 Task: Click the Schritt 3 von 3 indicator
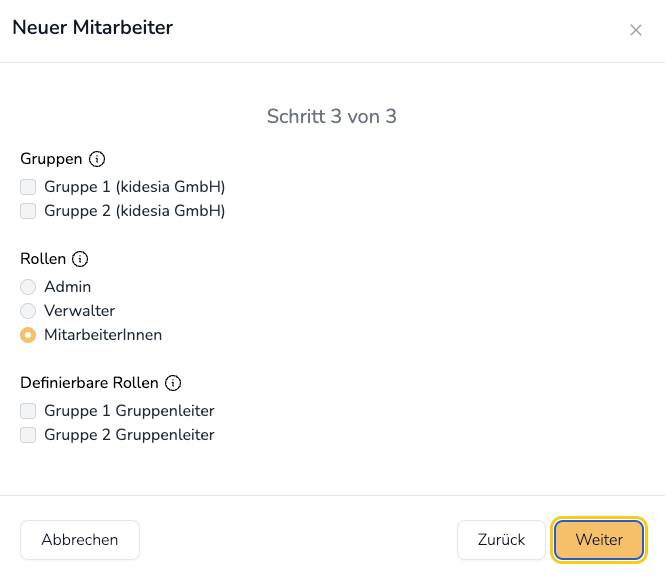332,116
